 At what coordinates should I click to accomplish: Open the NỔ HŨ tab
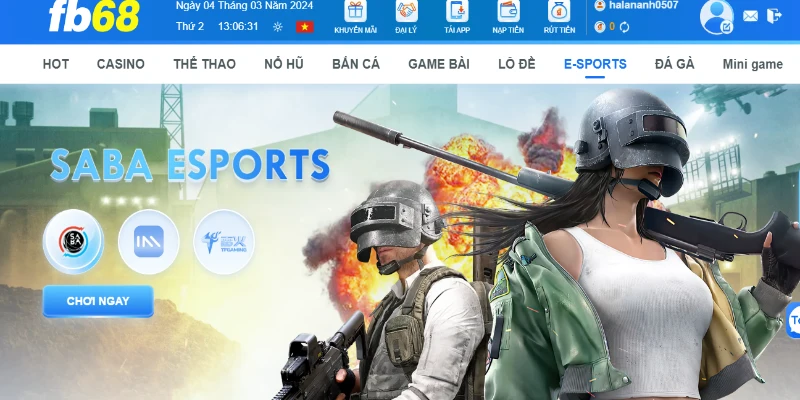point(284,64)
